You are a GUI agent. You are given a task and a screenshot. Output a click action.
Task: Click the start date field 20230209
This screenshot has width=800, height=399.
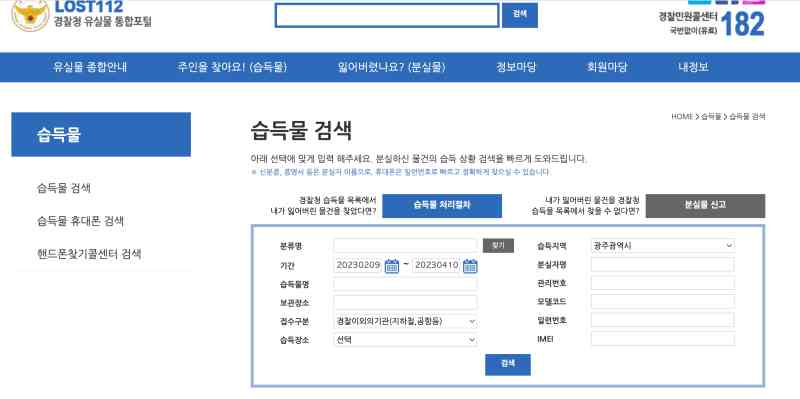(x=358, y=266)
